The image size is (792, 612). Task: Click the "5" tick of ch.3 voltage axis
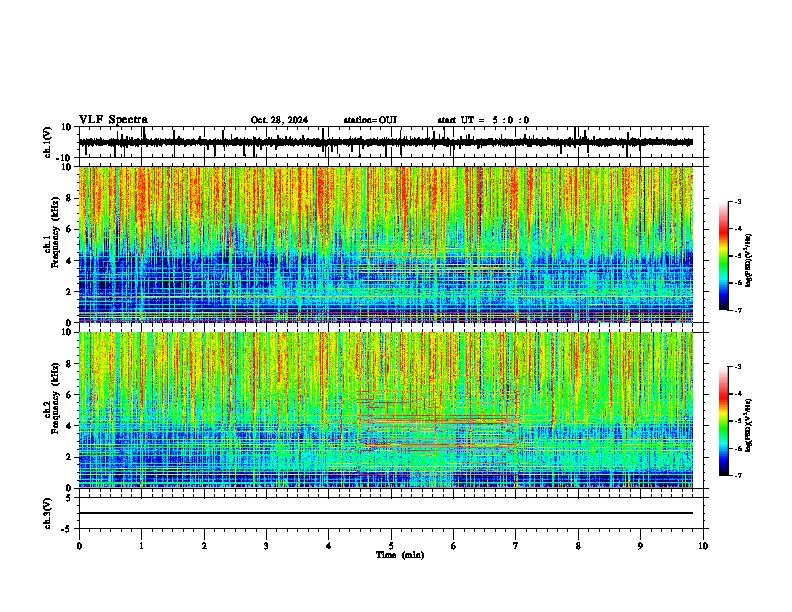[x=70, y=498]
